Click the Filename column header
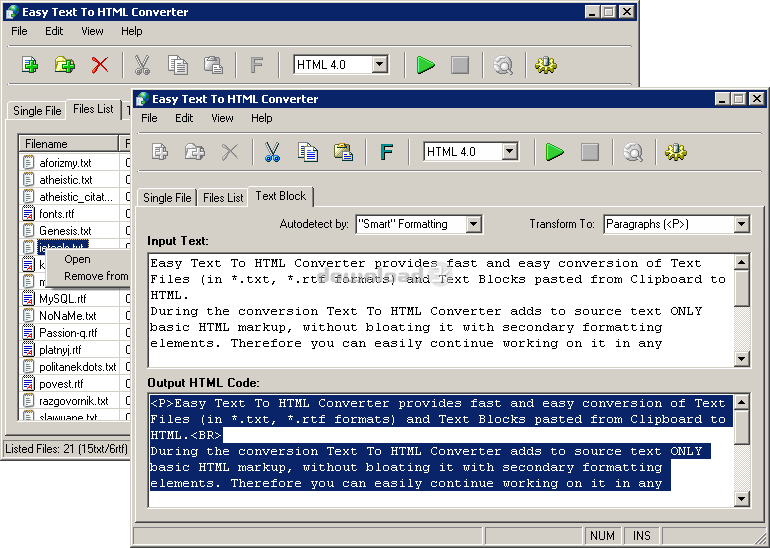770x548 pixels. pyautogui.click(x=65, y=144)
